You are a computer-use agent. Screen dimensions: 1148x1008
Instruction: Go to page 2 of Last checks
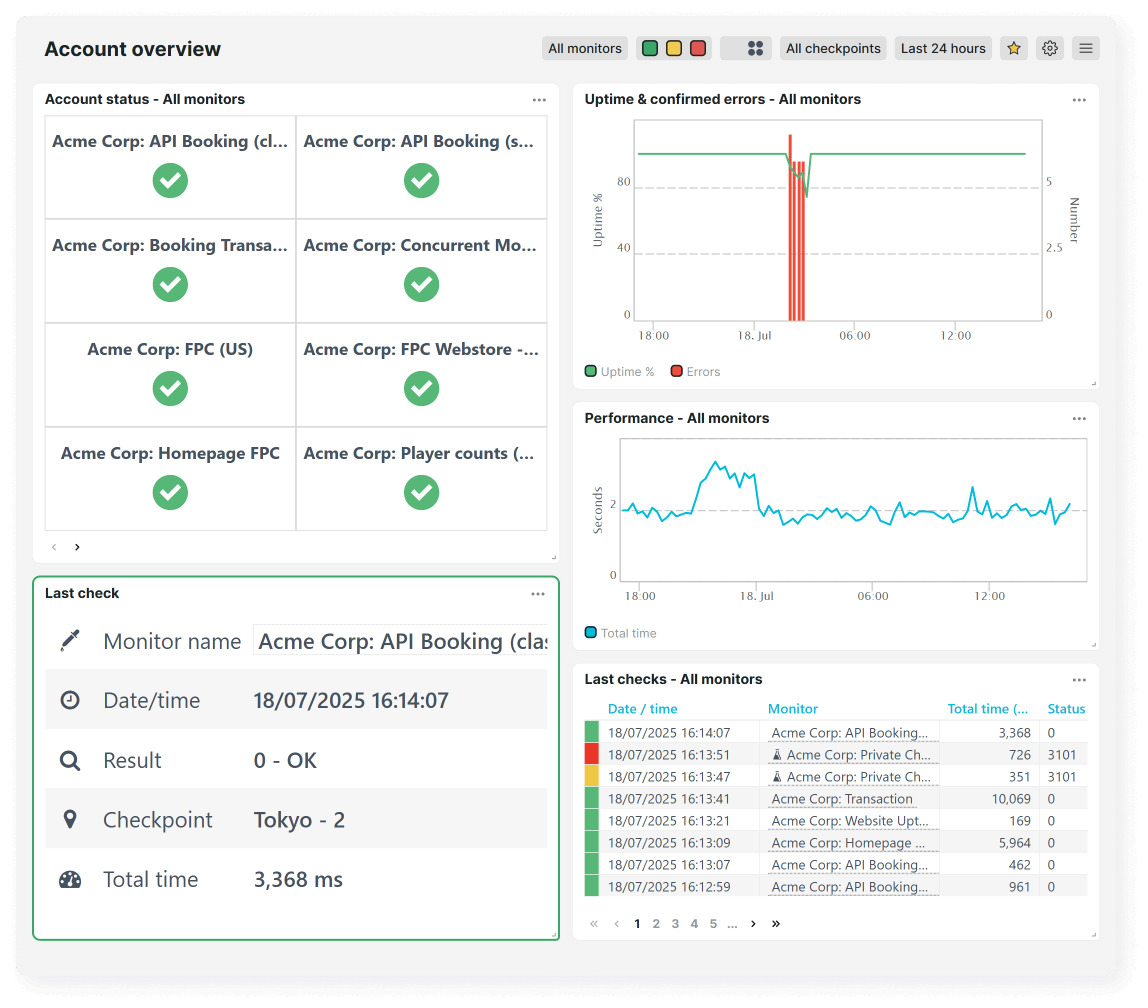point(656,923)
